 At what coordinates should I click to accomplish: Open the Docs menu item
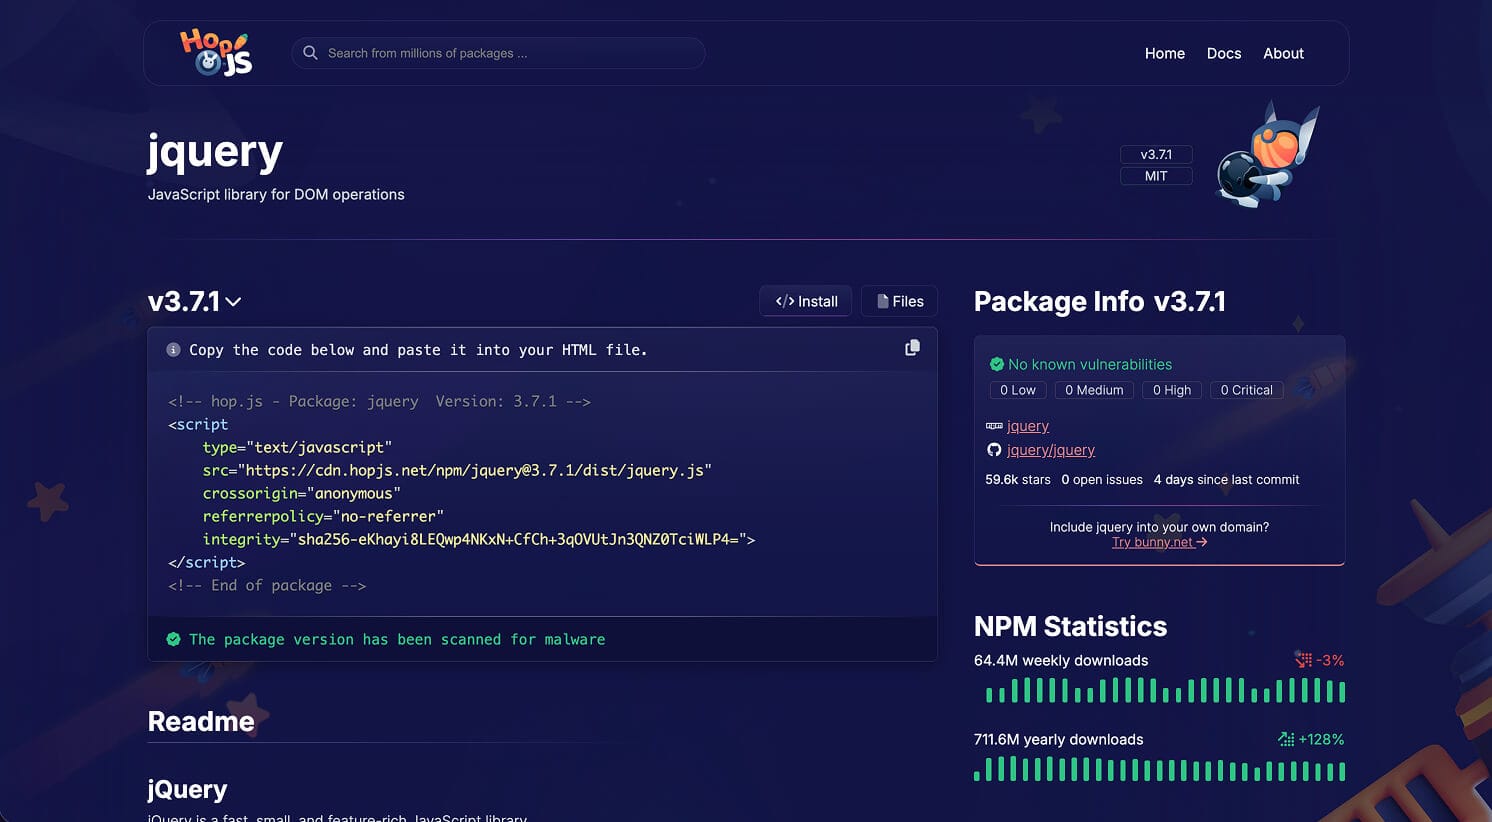point(1223,53)
